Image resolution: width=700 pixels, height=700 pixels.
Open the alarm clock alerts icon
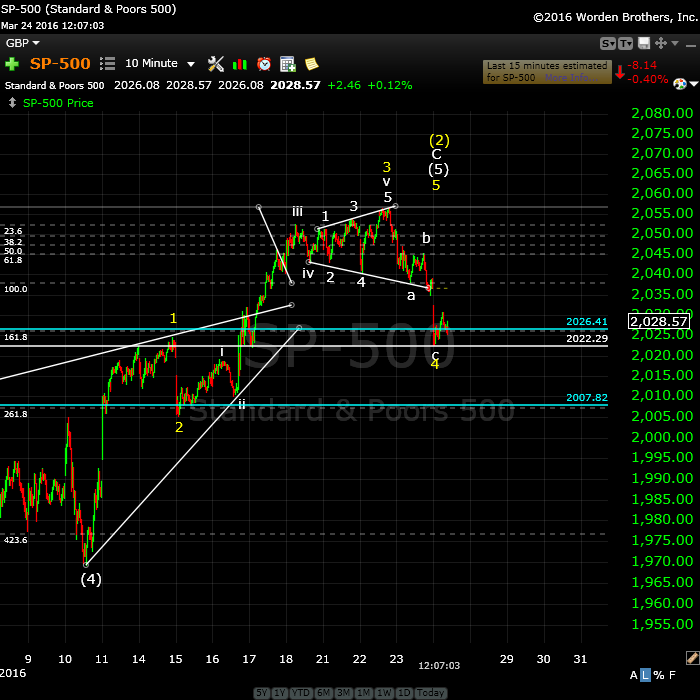(264, 64)
